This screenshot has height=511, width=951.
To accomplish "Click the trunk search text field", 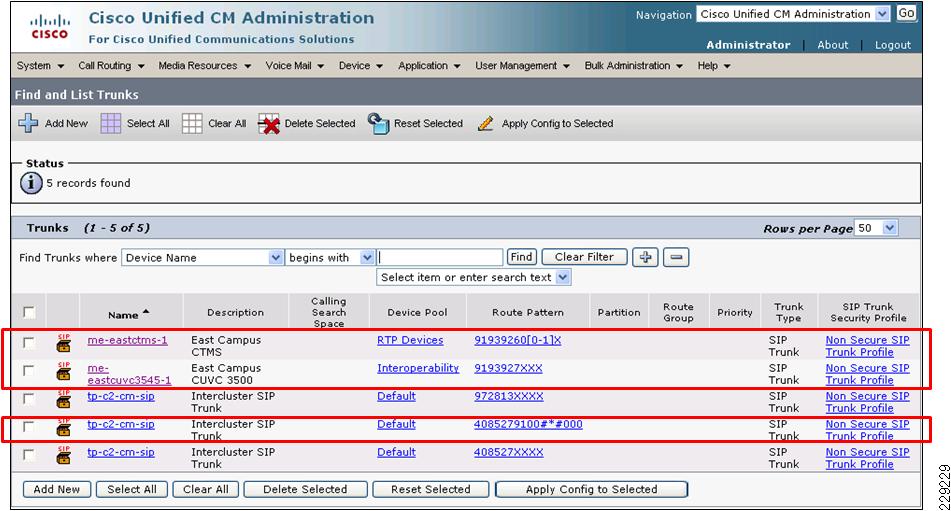I will (440, 257).
